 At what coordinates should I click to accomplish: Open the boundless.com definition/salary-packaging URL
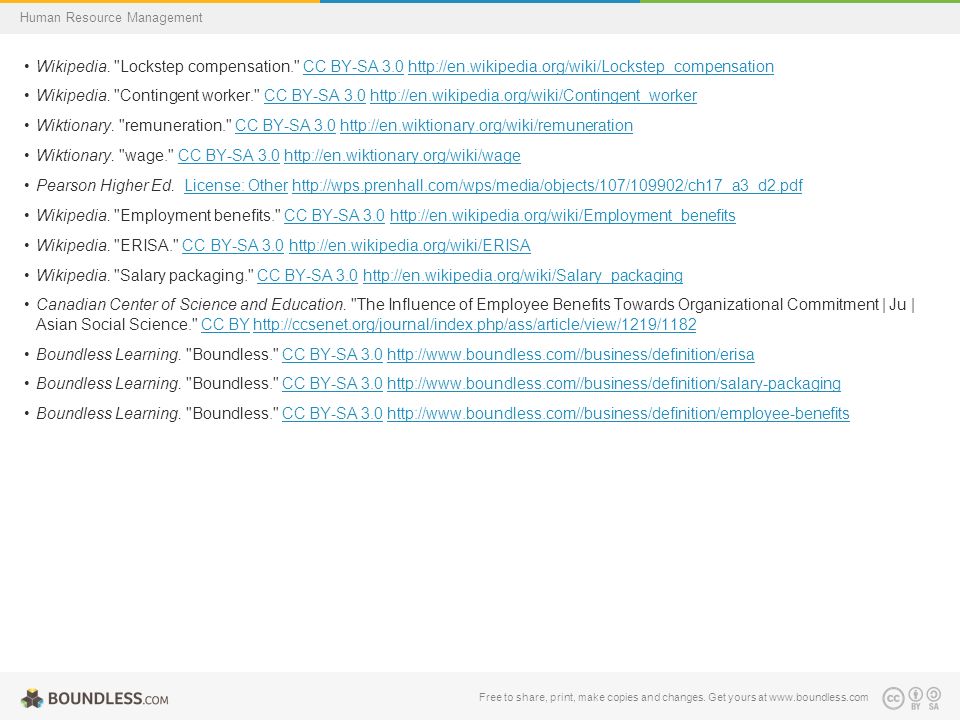[x=614, y=383]
